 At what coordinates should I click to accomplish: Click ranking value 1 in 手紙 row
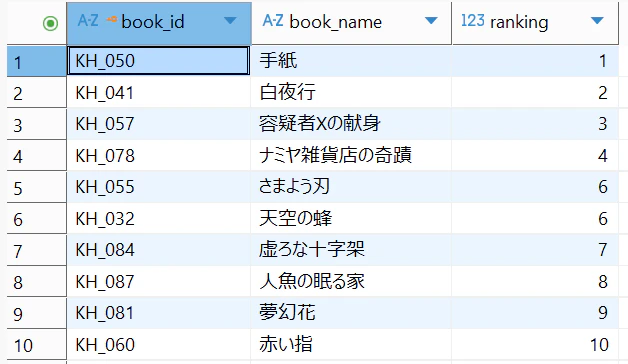pos(603,61)
